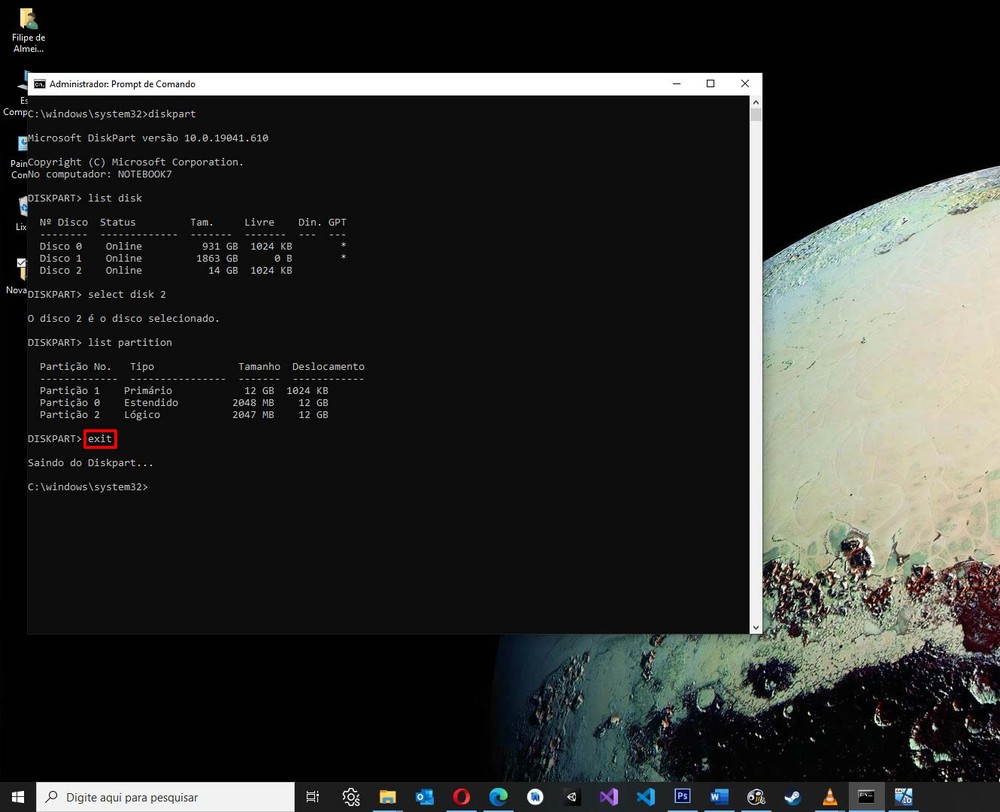Maximize the Command Prompt window
Screen dimensions: 1000x812
(710, 84)
